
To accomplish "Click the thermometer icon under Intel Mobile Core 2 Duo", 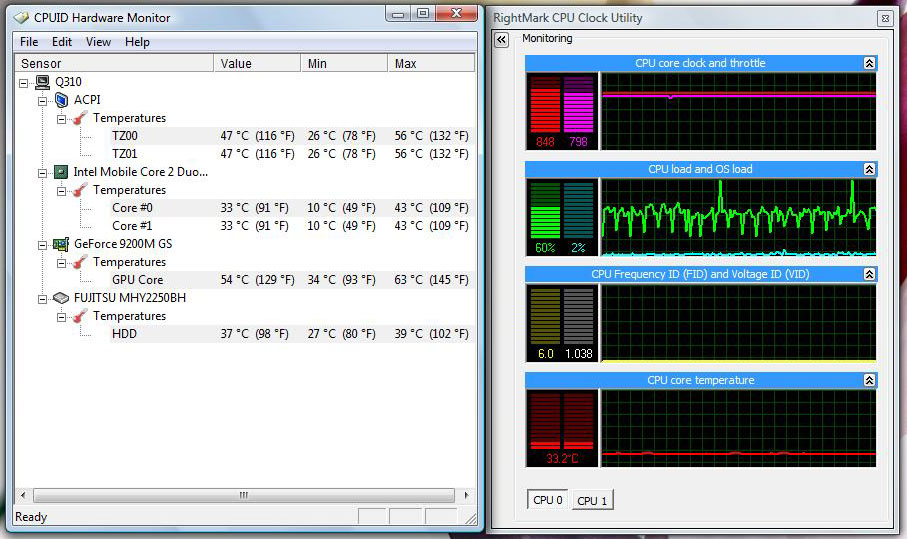I will click(x=80, y=190).
